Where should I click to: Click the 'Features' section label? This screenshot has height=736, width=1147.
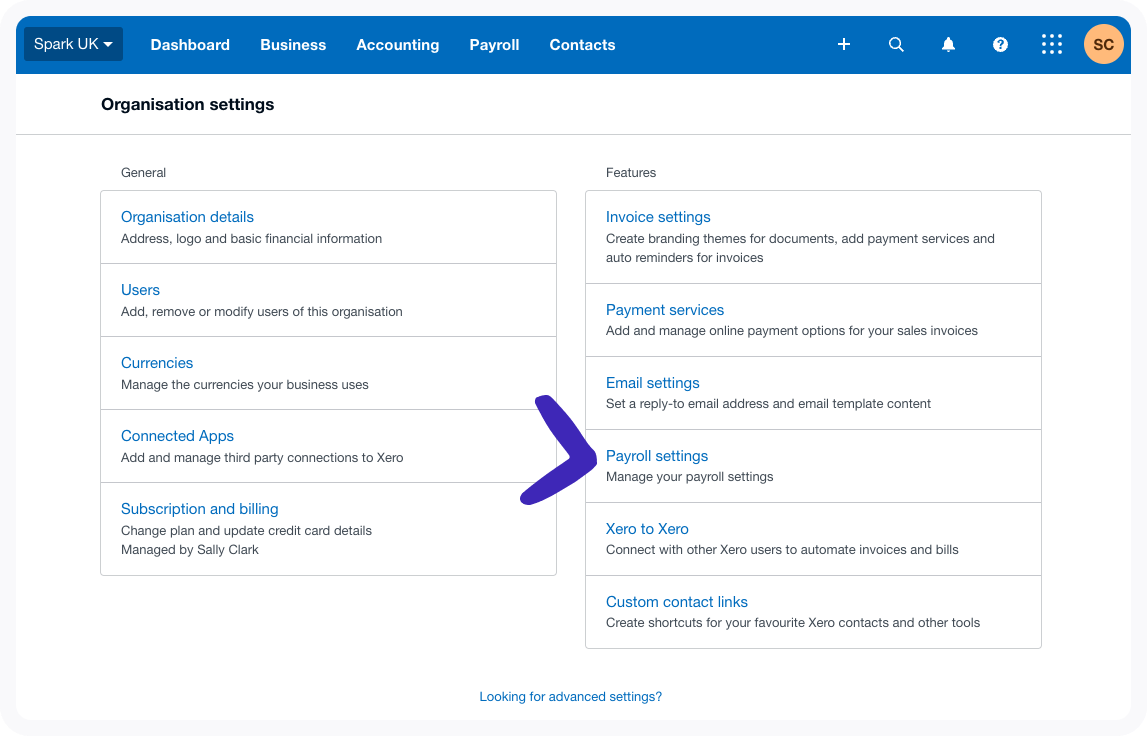coord(631,173)
